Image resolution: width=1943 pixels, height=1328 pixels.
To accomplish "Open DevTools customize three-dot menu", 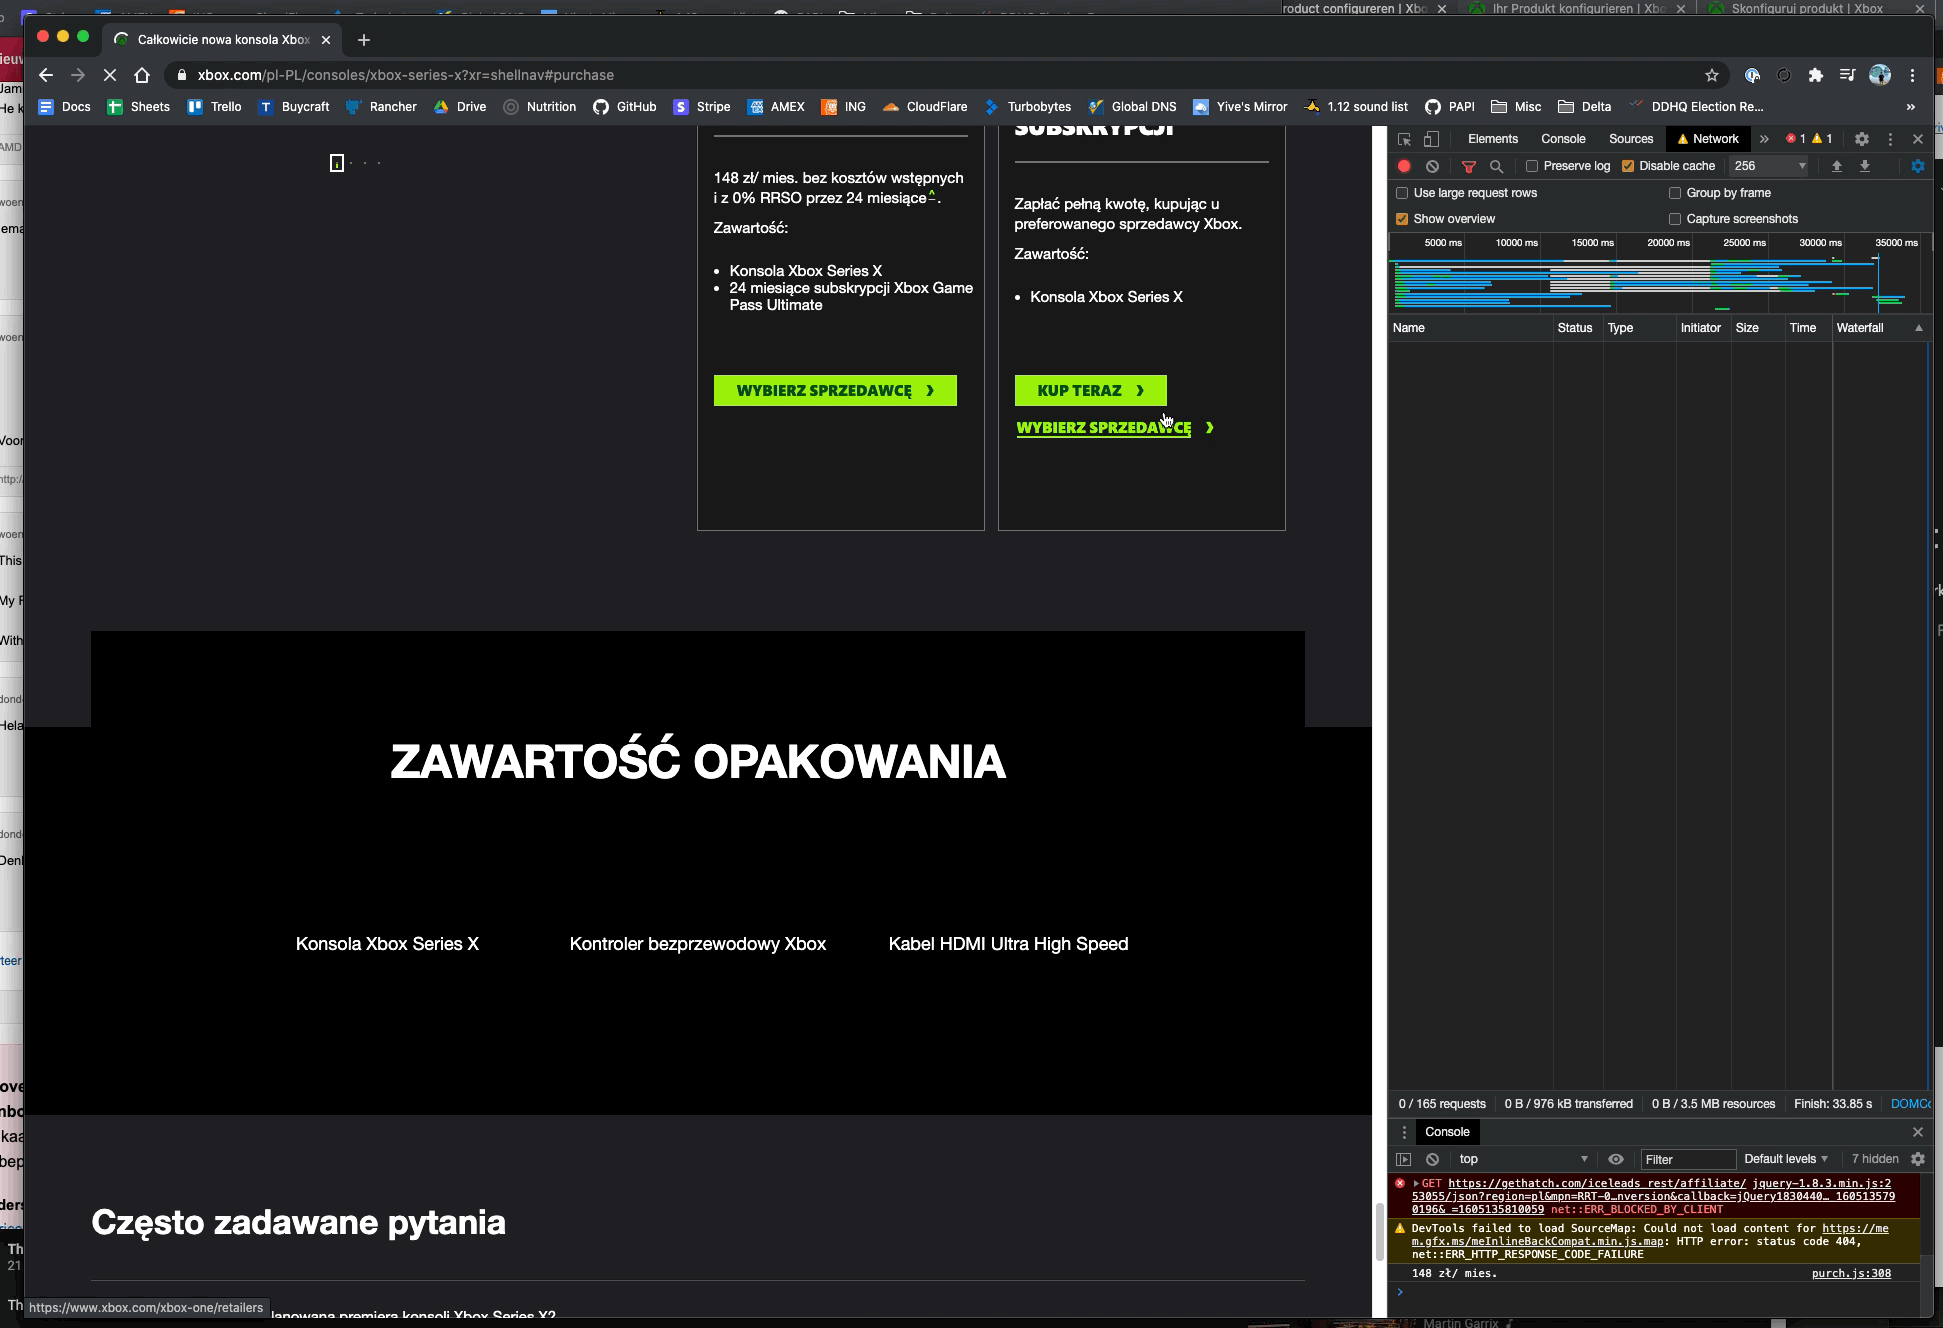I will pyautogui.click(x=1890, y=139).
